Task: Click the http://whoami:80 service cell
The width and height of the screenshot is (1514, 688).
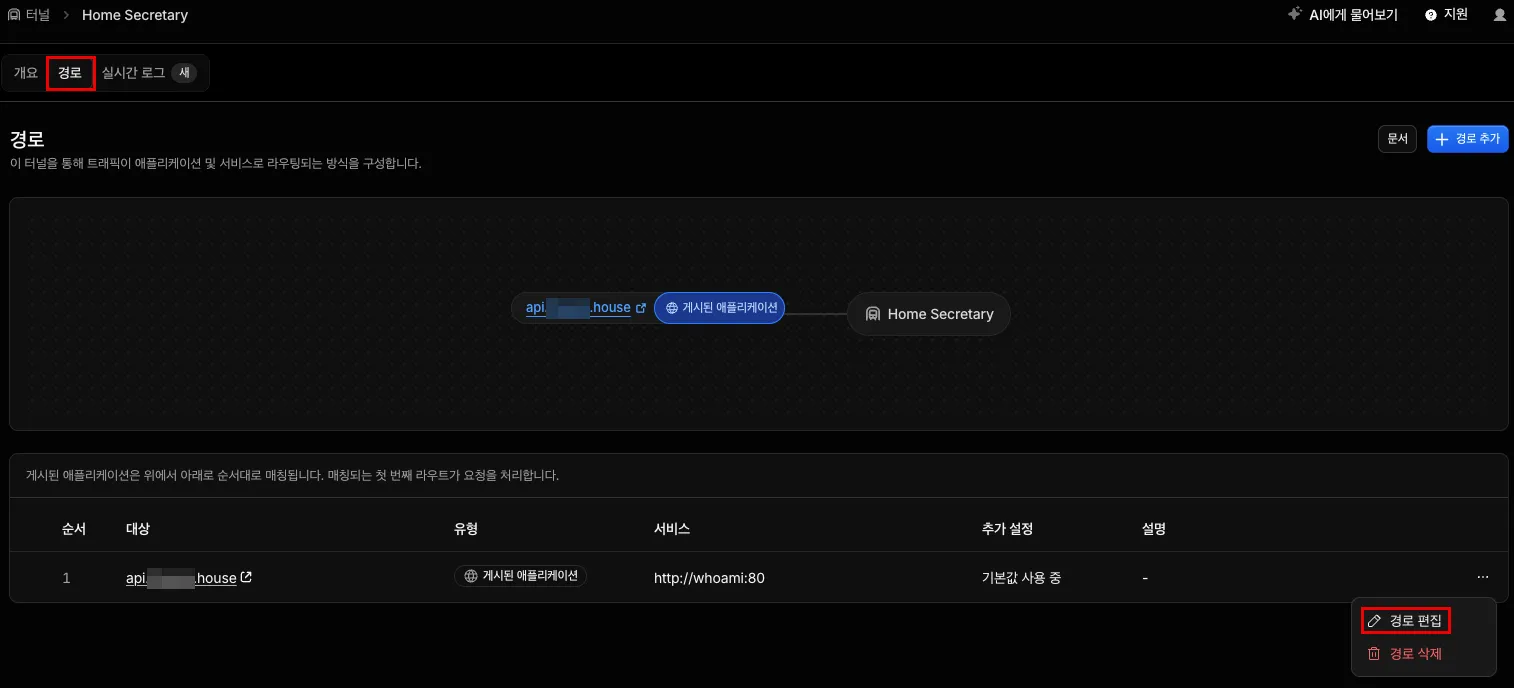Action: (x=709, y=578)
